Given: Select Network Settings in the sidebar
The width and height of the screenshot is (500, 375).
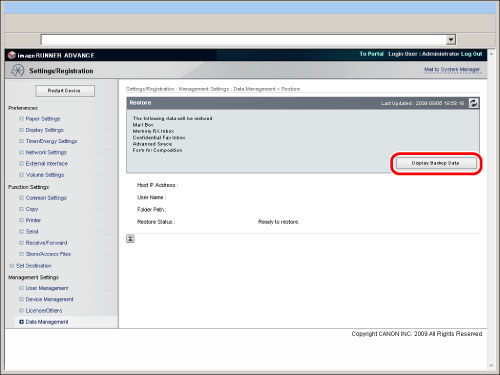Looking at the screenshot, I should click(46, 152).
